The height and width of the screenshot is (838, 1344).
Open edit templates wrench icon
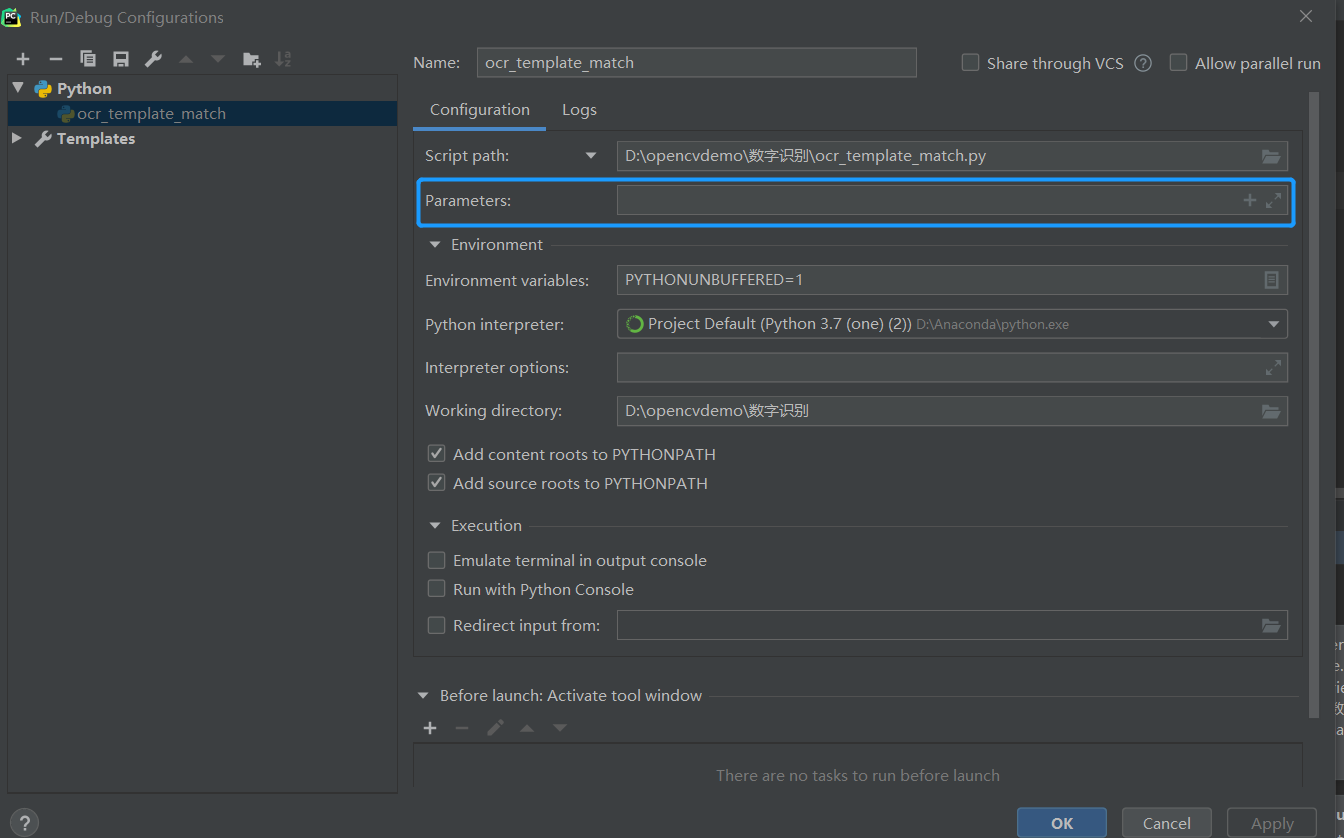pos(153,59)
